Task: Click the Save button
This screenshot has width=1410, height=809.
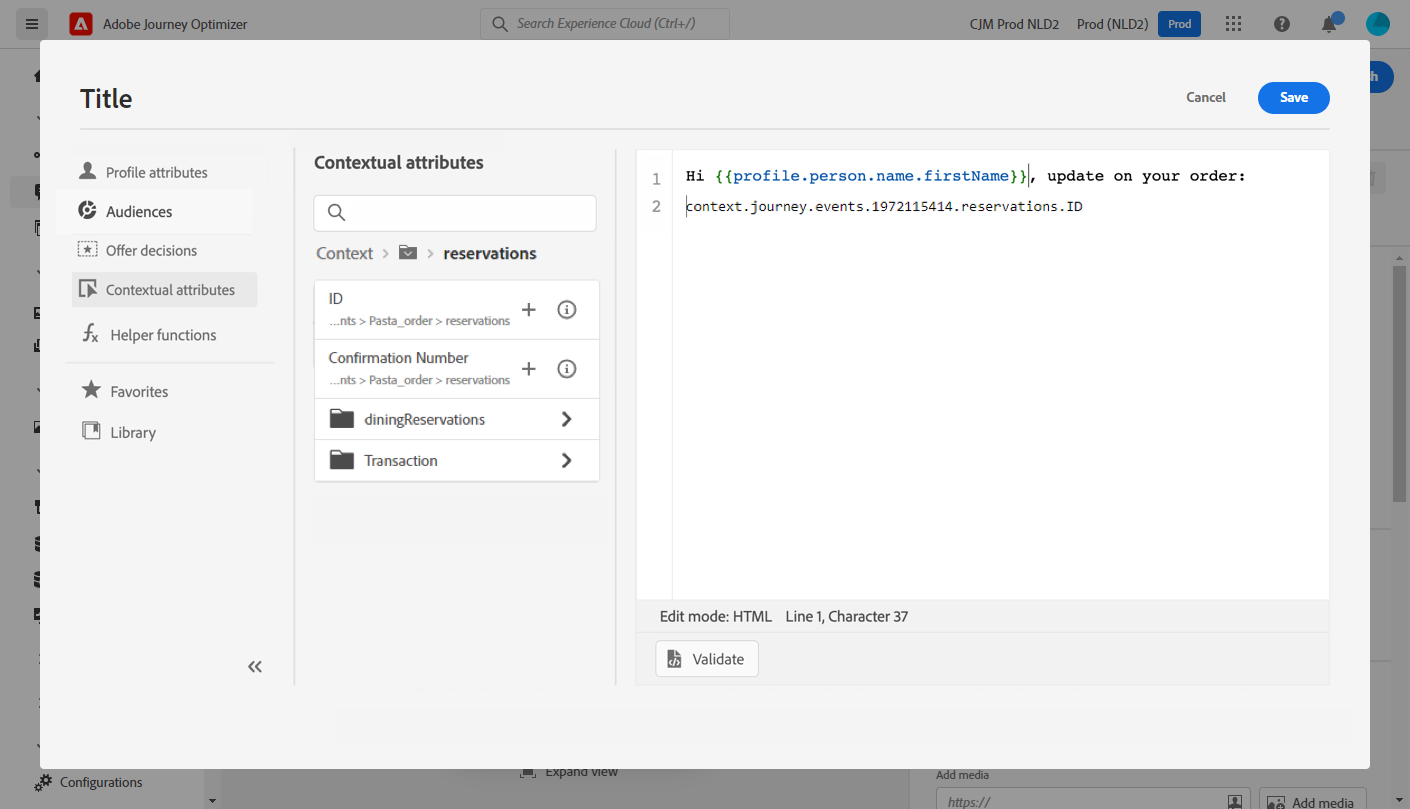Action: (x=1293, y=97)
